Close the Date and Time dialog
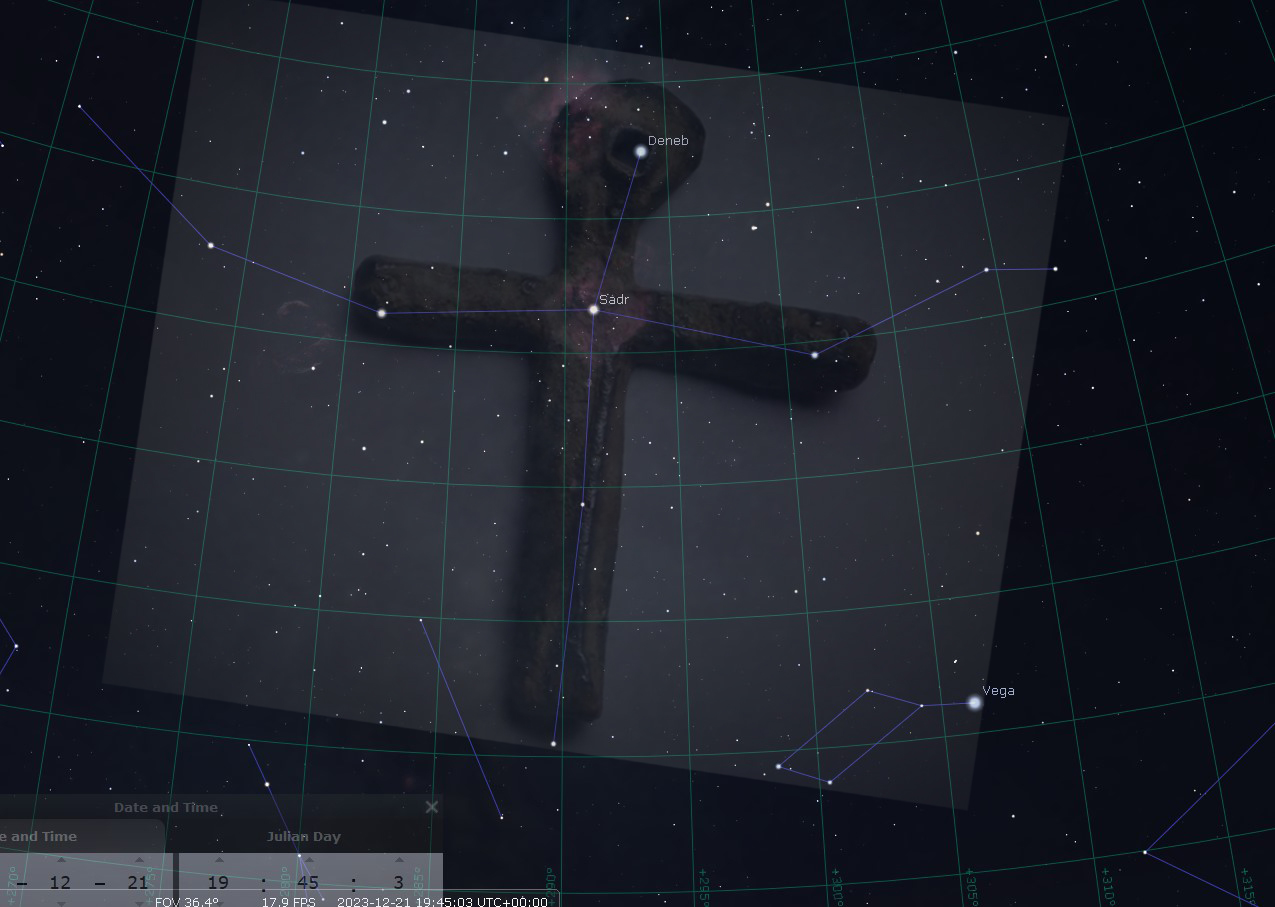 [x=432, y=807]
